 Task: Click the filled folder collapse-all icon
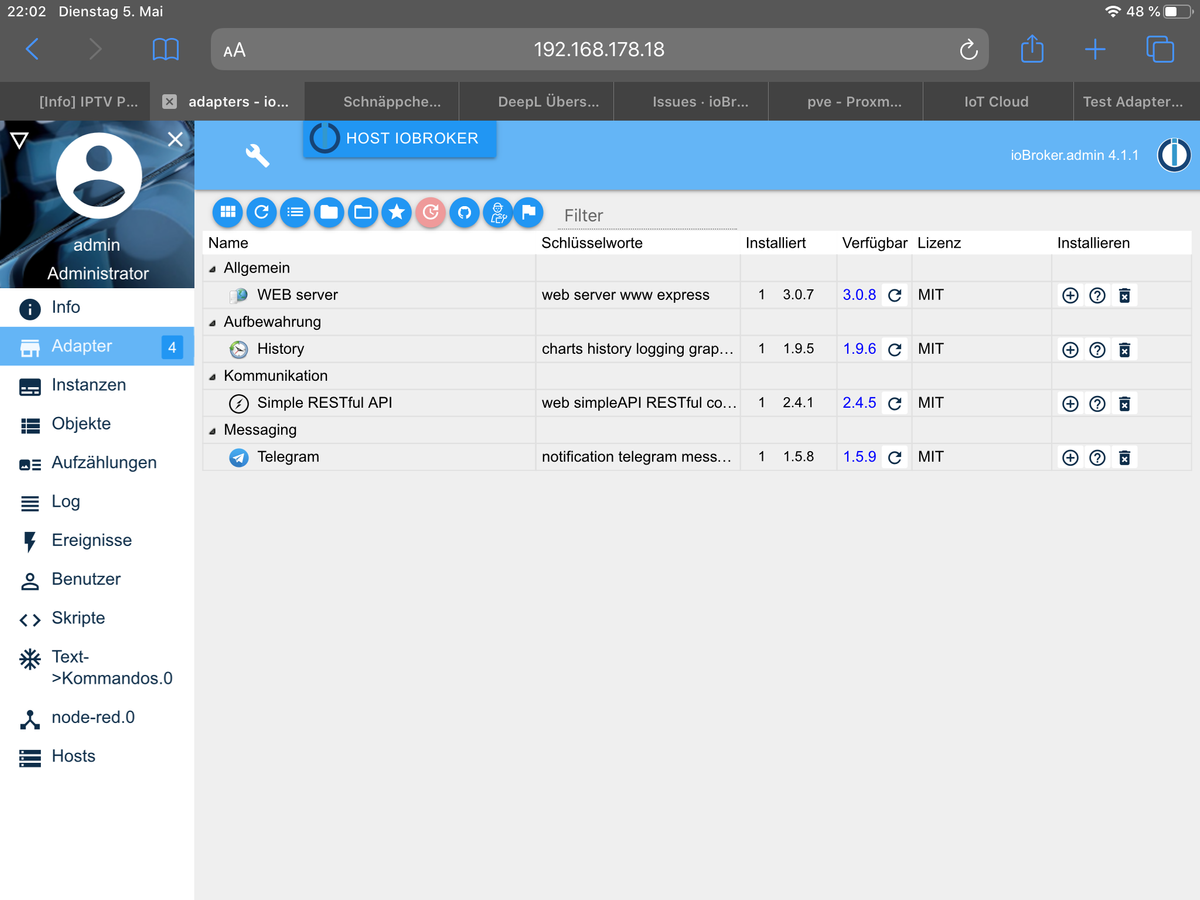point(329,212)
